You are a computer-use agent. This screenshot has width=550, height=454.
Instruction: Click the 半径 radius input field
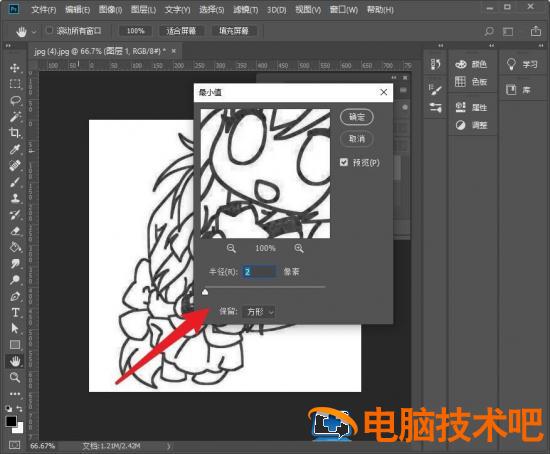(259, 272)
